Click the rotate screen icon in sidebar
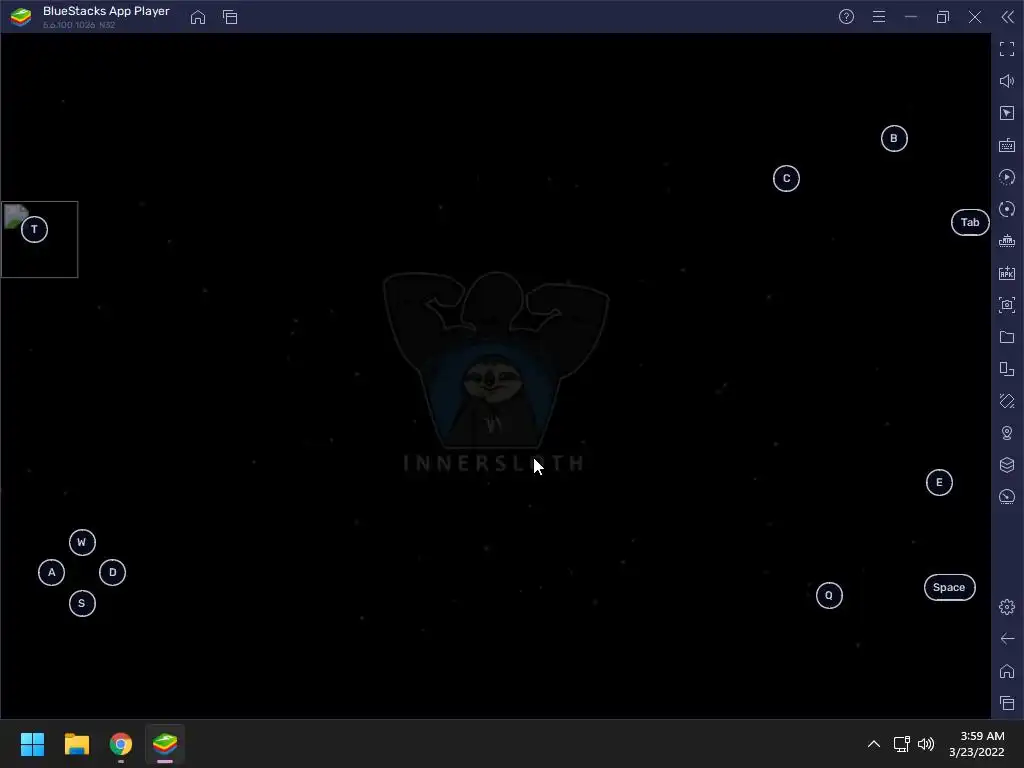 [1007, 369]
